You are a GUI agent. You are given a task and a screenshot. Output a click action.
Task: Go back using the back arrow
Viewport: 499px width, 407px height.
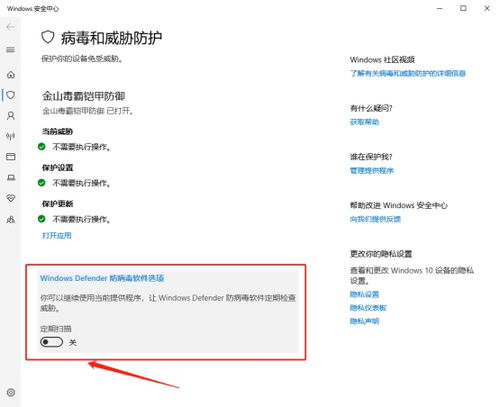(10, 27)
